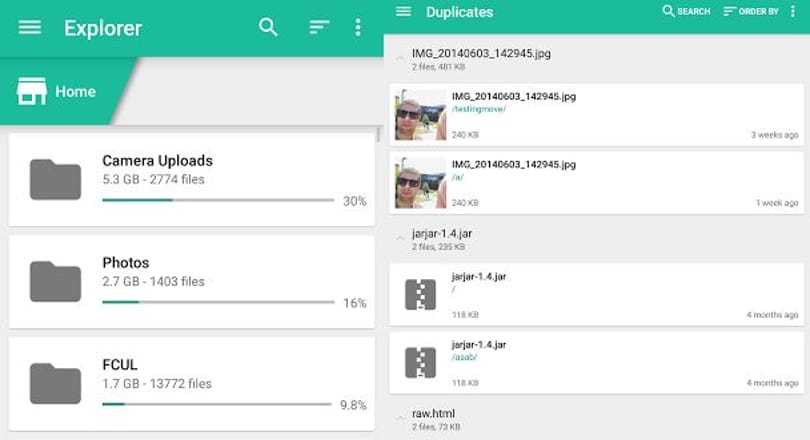810x440 pixels.
Task: Open the Explorer sort icon
Action: [x=319, y=27]
